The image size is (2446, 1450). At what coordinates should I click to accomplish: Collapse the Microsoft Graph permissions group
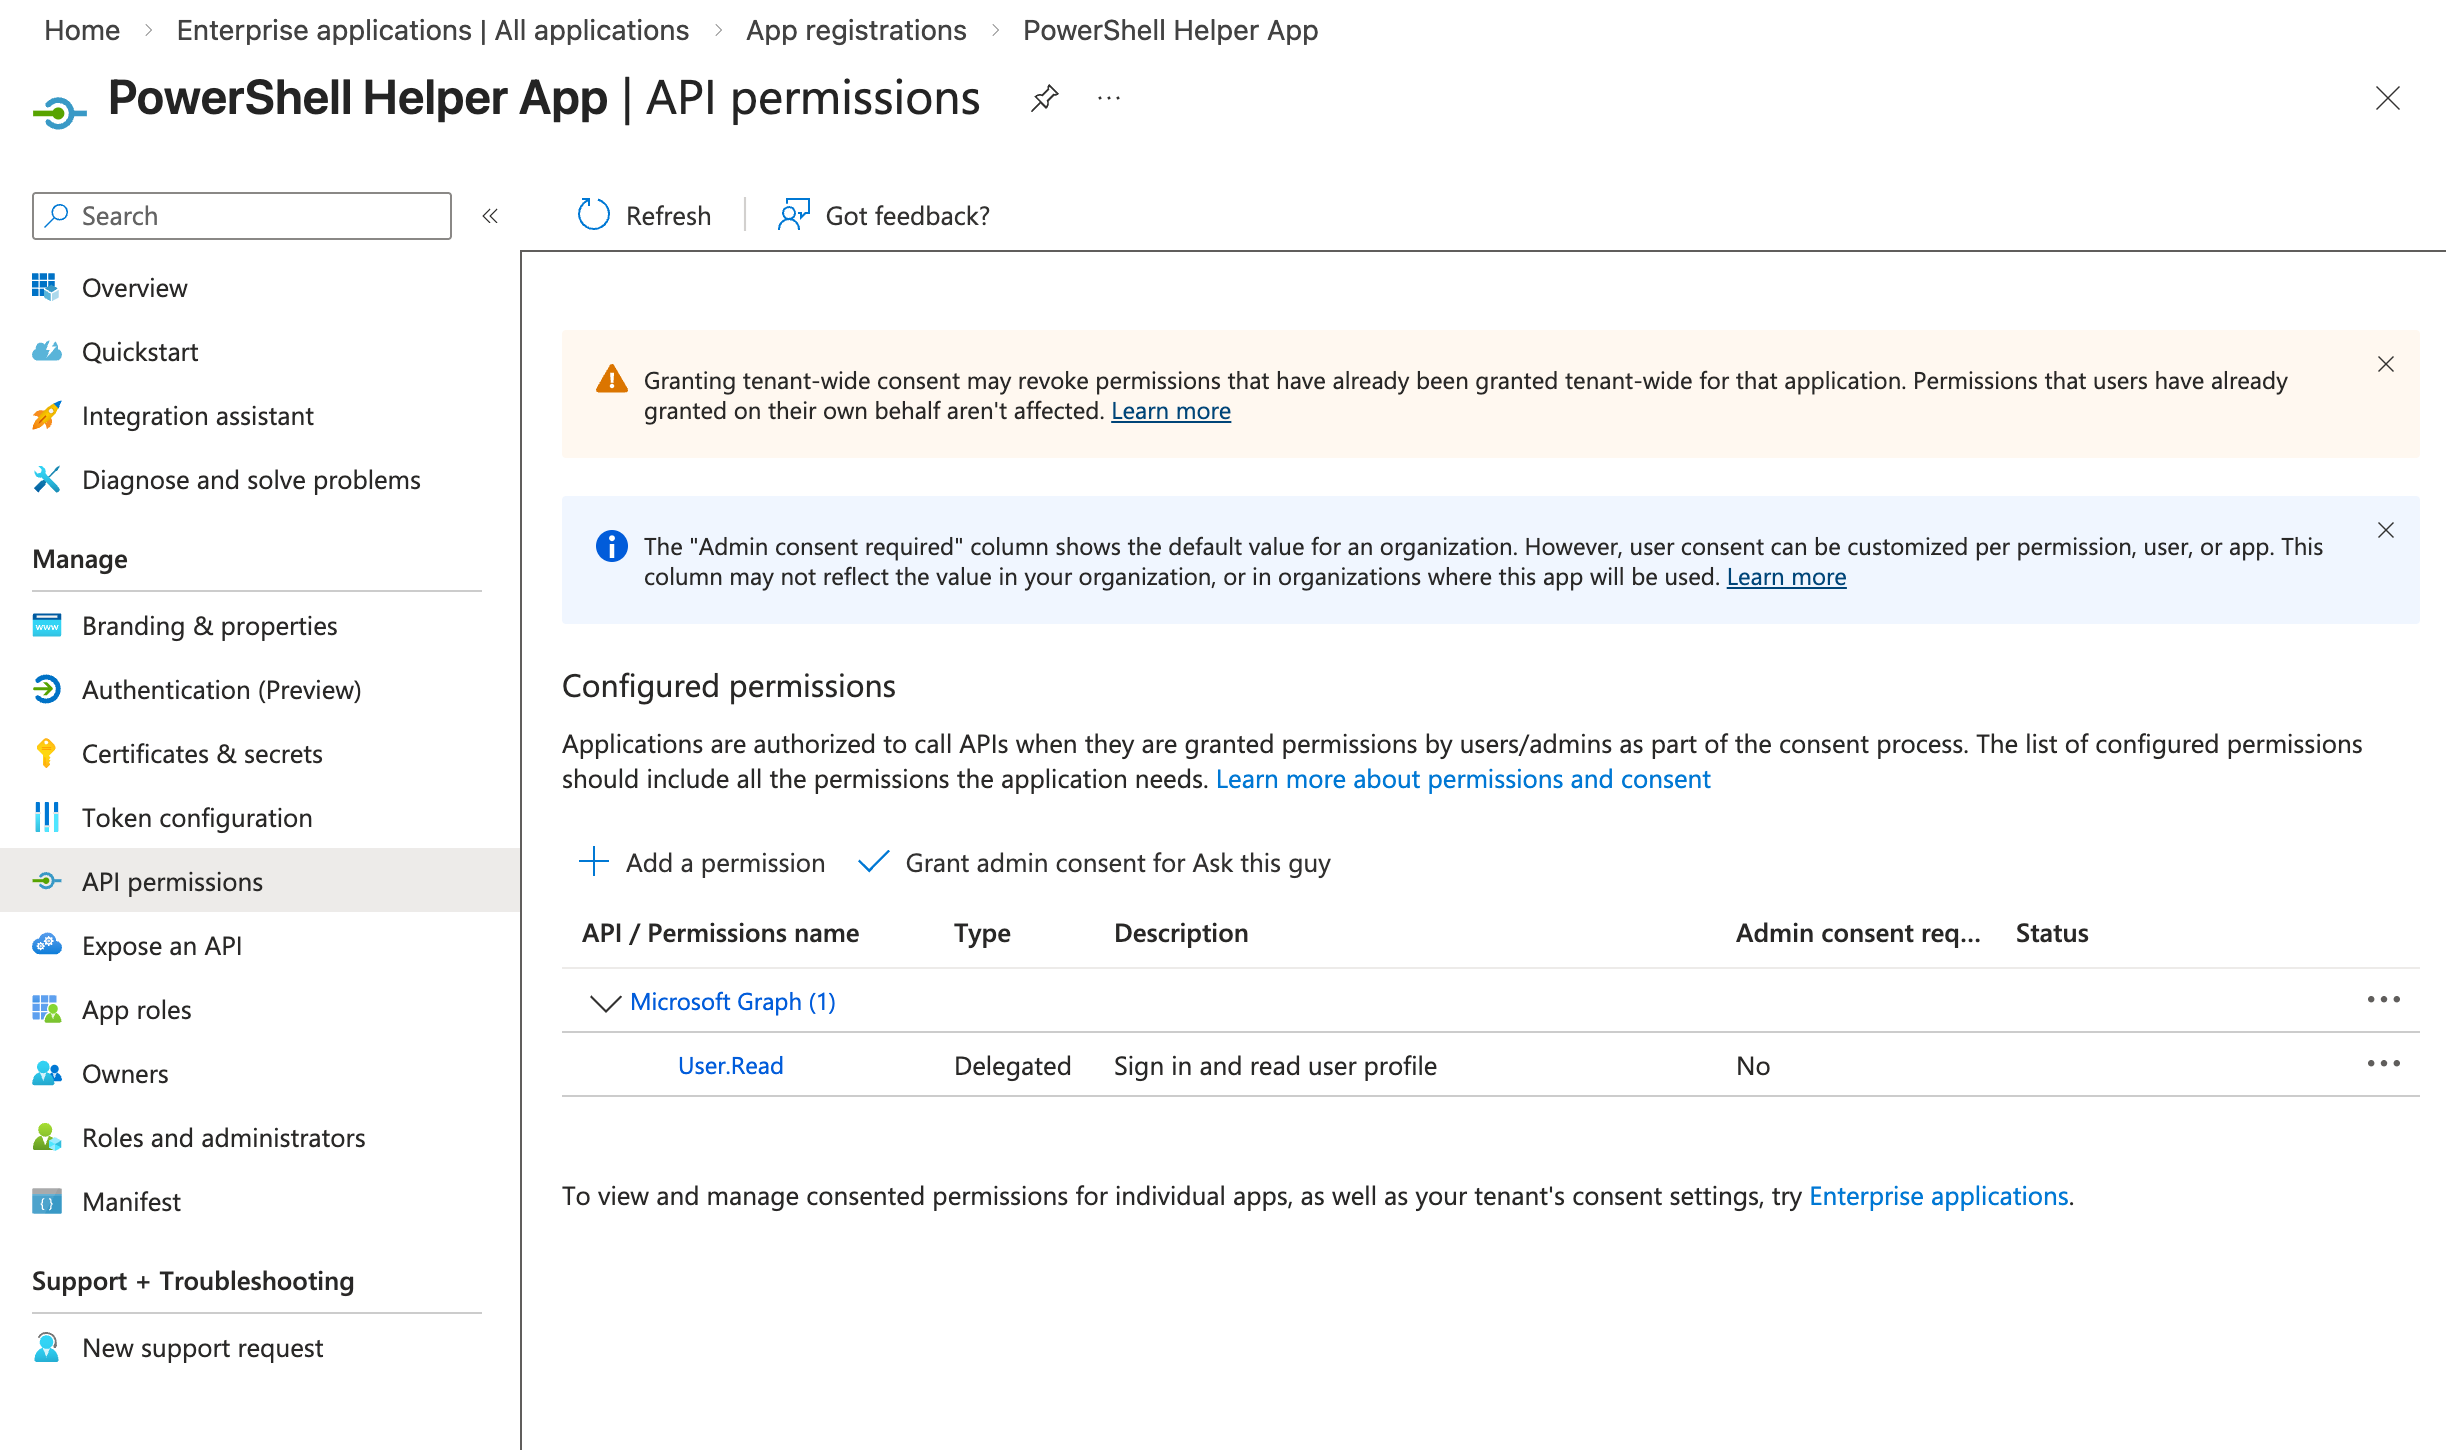[x=605, y=1002]
